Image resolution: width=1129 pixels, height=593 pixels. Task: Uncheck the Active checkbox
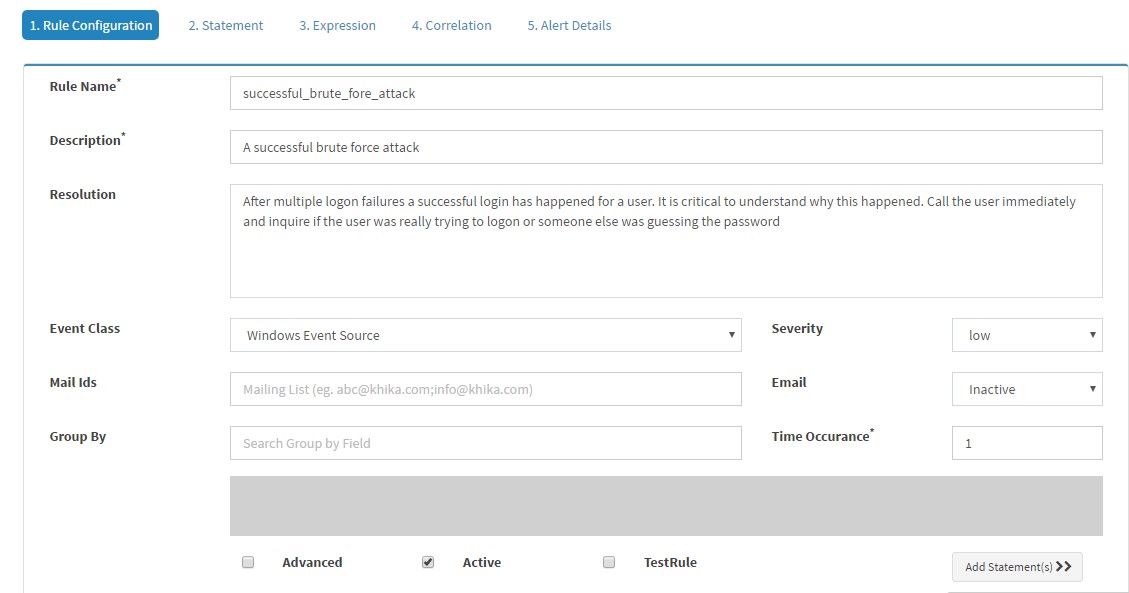428,562
